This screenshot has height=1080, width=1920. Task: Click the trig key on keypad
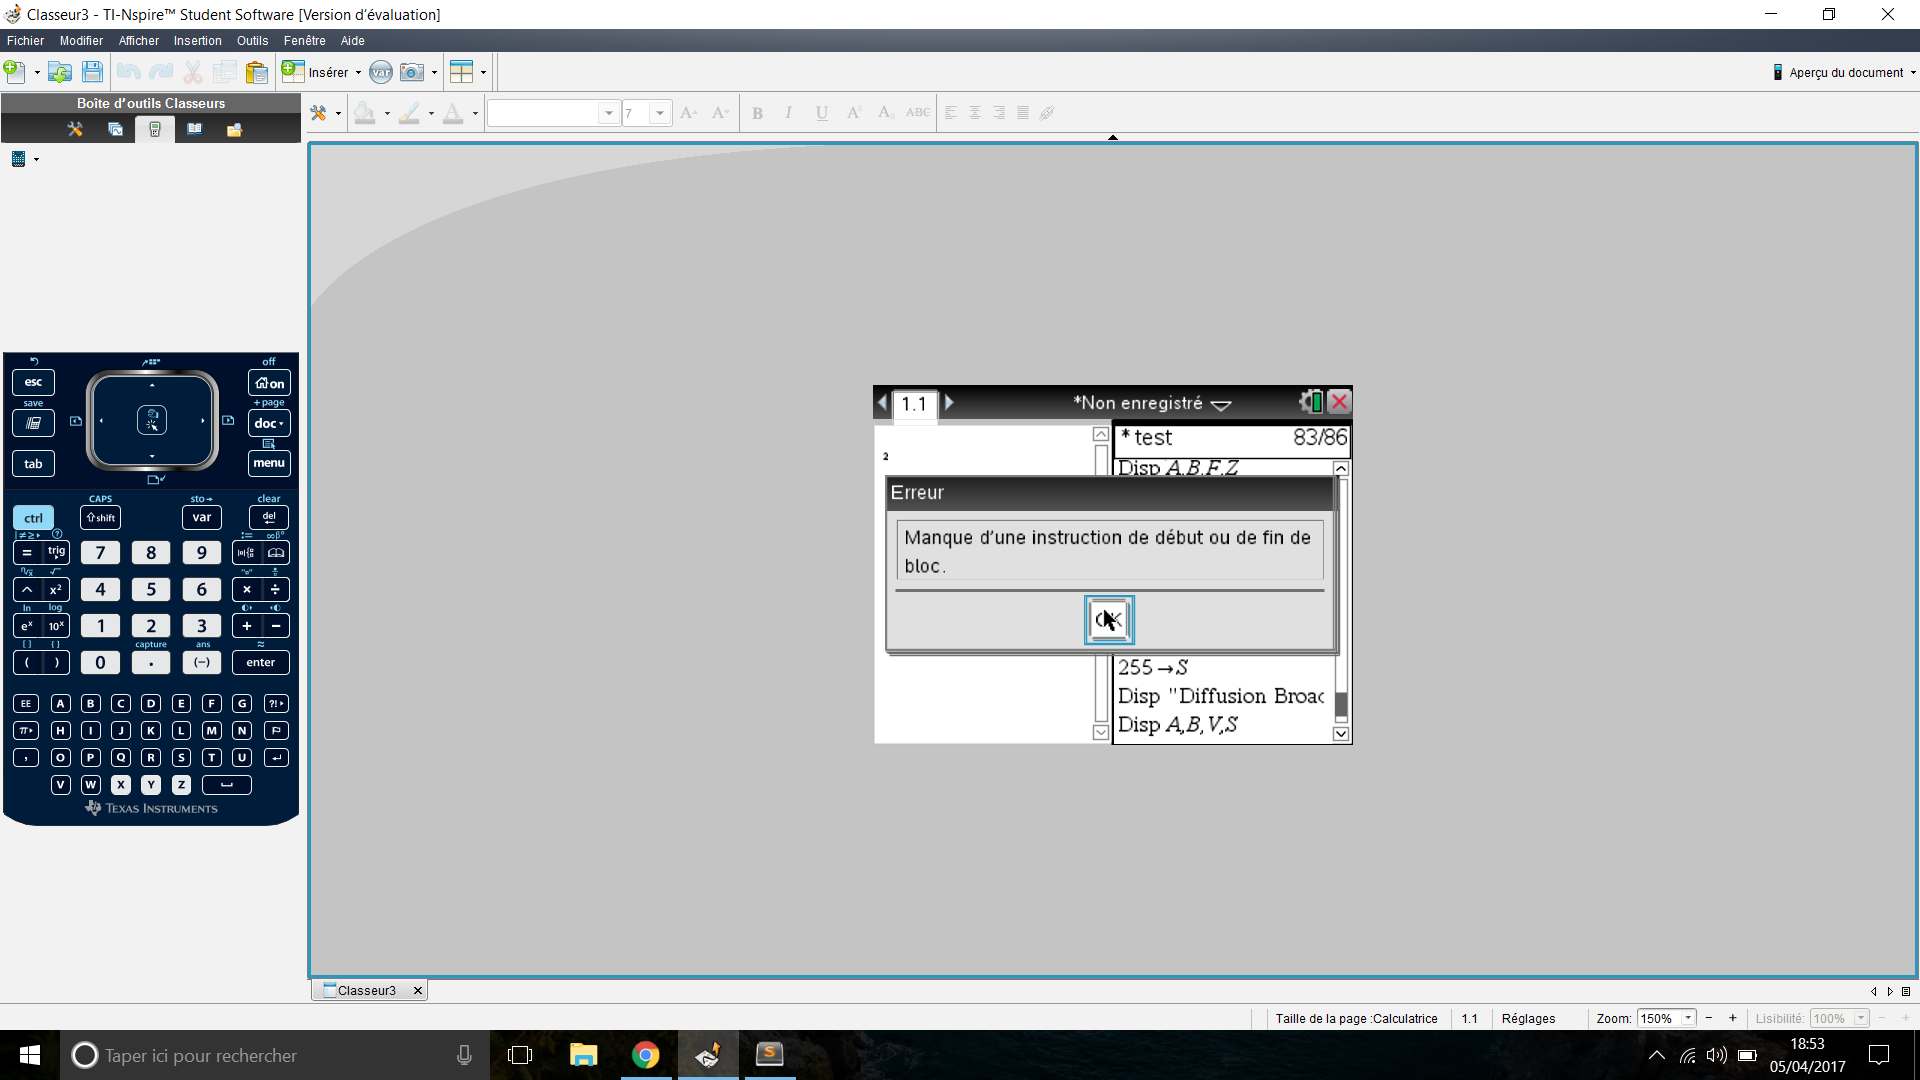coord(56,552)
